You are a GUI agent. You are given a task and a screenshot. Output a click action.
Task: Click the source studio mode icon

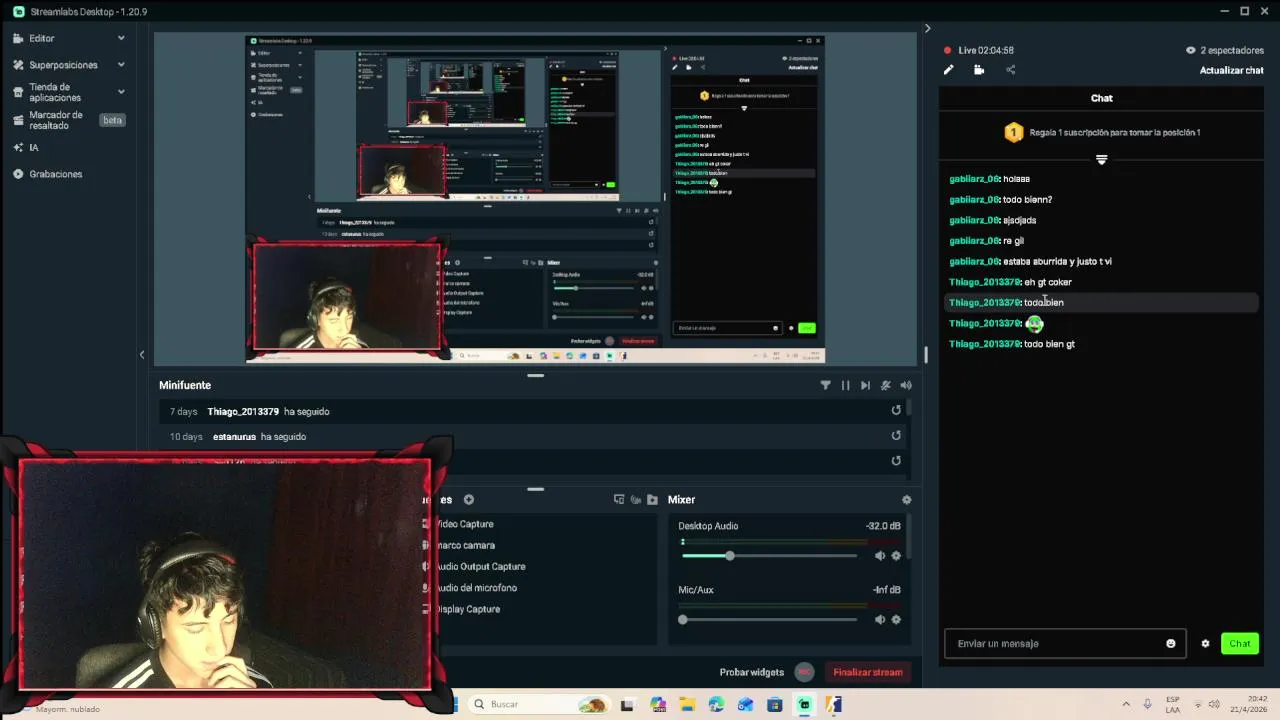pos(619,500)
